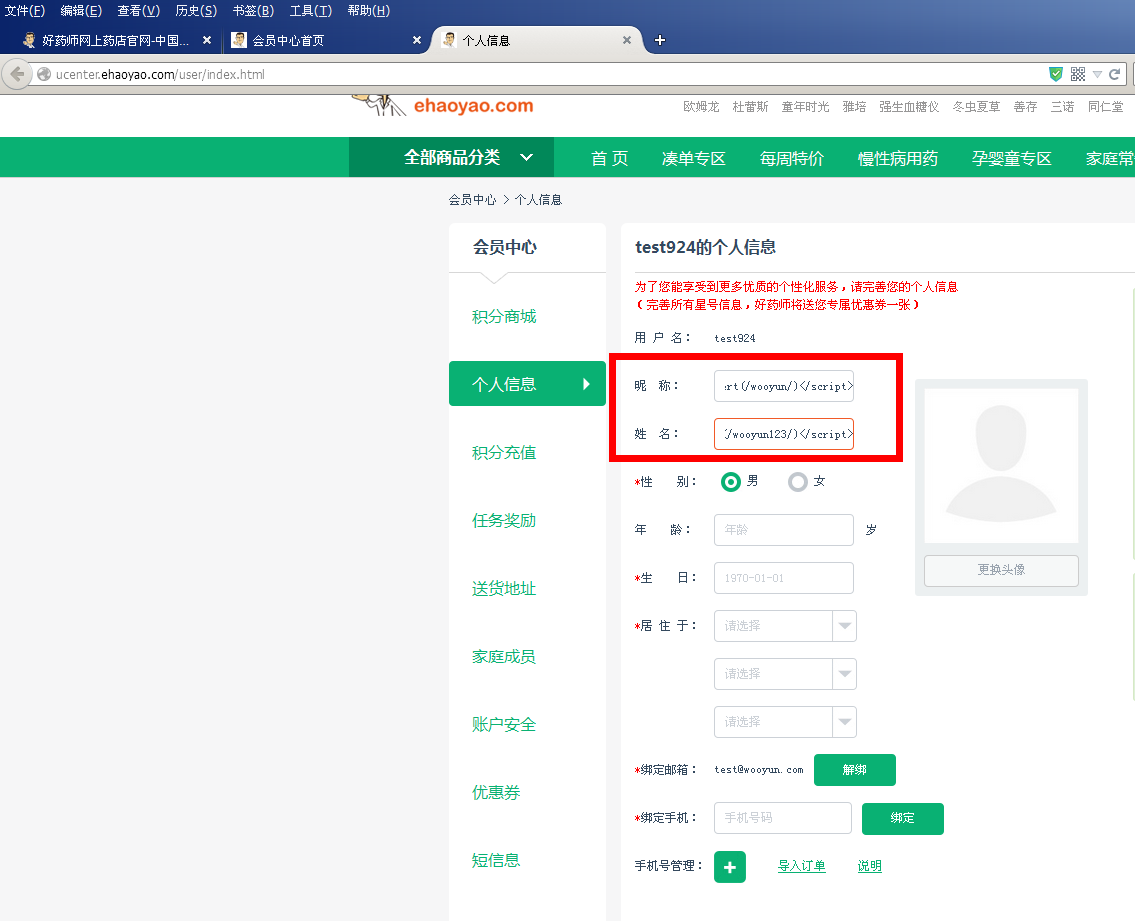The image size is (1135, 921).
Task: Select the 女 gender radio button
Action: point(798,481)
